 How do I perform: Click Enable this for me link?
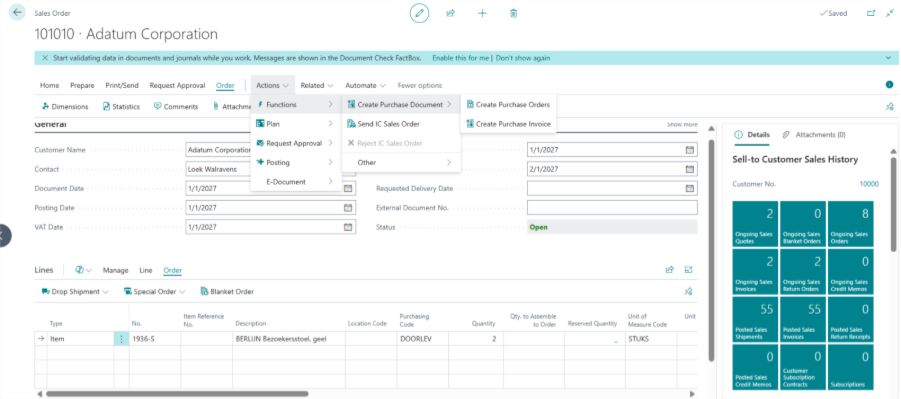[x=461, y=58]
